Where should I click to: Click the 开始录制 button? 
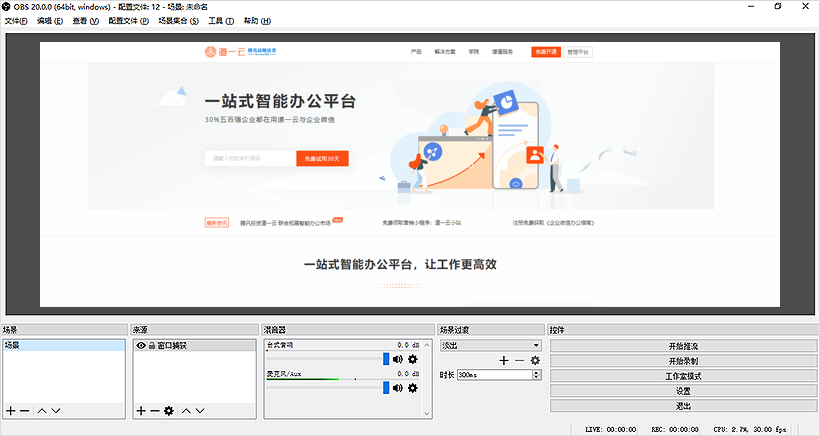coord(683,360)
